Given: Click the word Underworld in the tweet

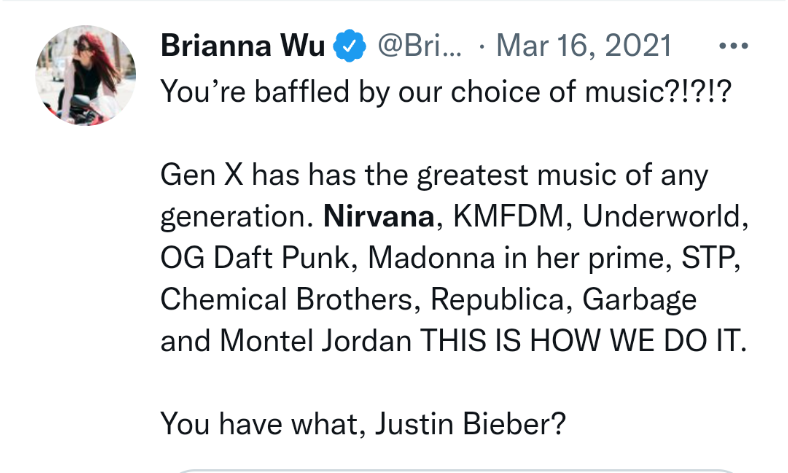Looking at the screenshot, I should 662,217.
